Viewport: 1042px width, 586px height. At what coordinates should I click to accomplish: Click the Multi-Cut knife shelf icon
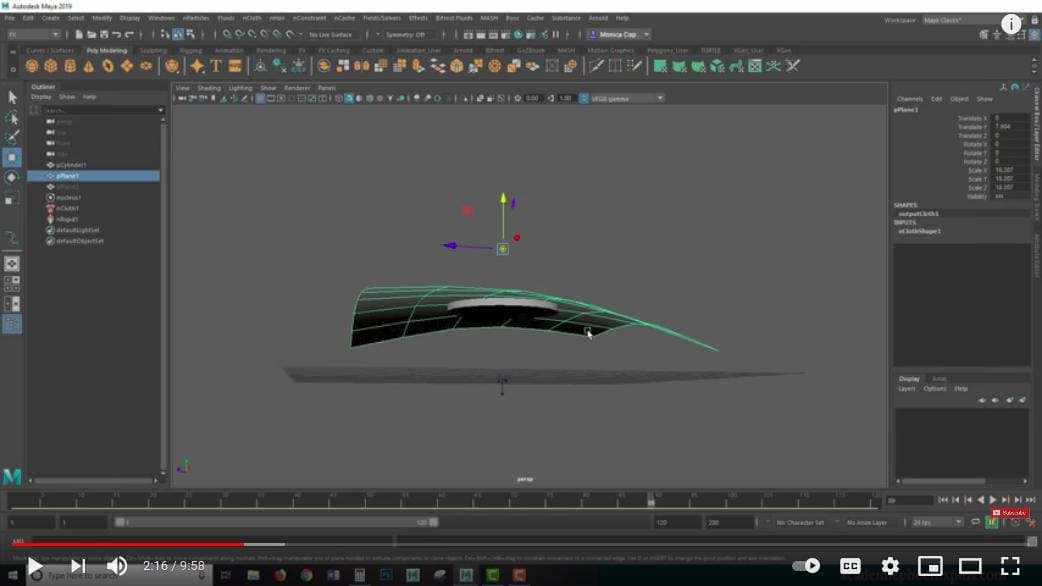(x=596, y=66)
